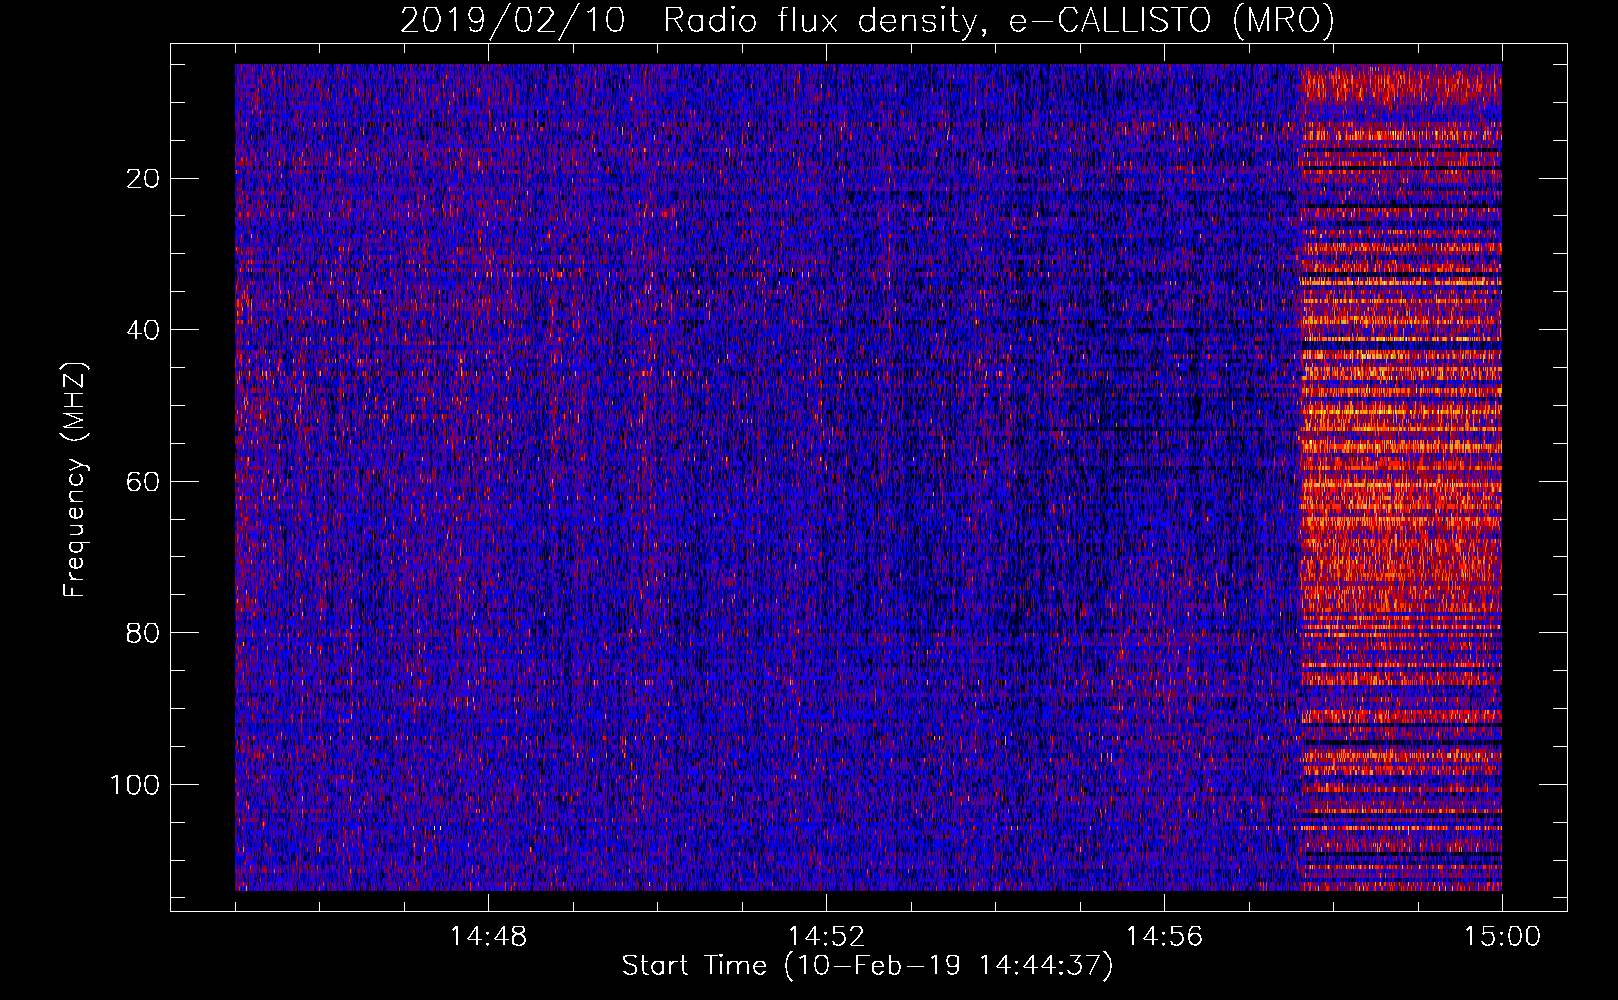Click the '14:48' time tick label

pos(488,937)
